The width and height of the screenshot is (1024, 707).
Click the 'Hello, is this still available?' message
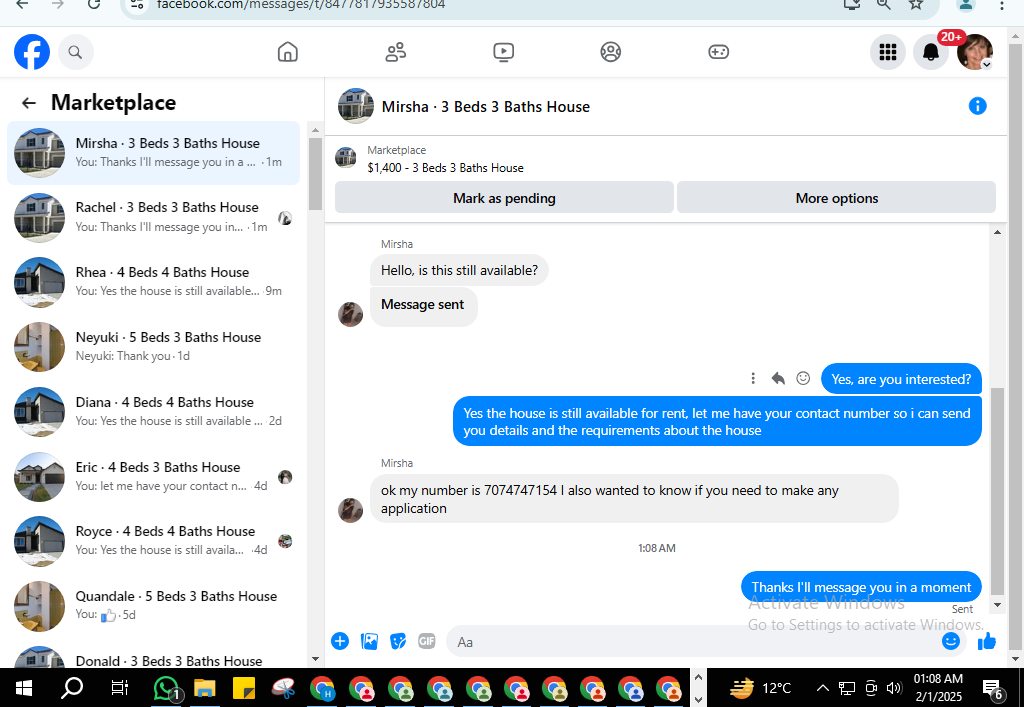coord(459,270)
